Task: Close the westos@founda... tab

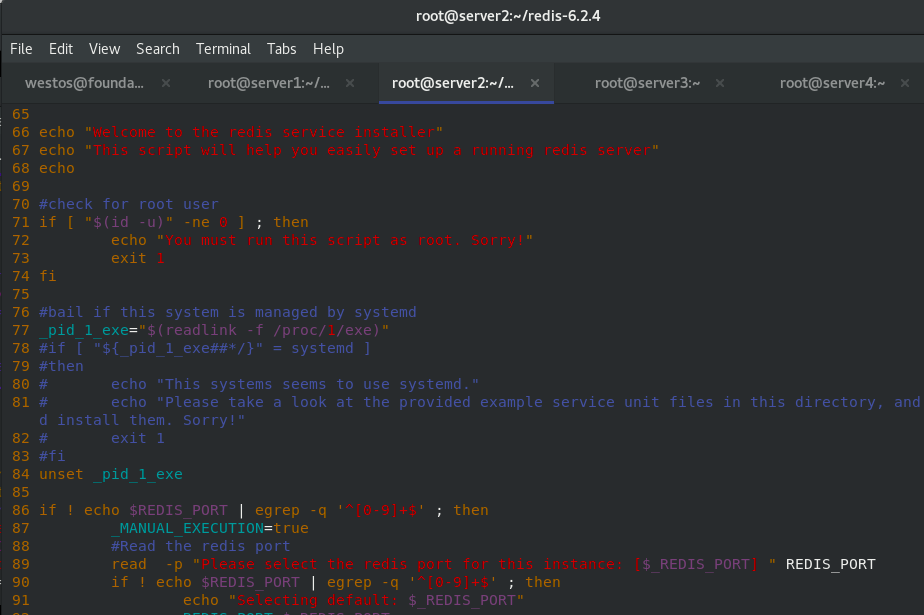Action: tap(166, 83)
